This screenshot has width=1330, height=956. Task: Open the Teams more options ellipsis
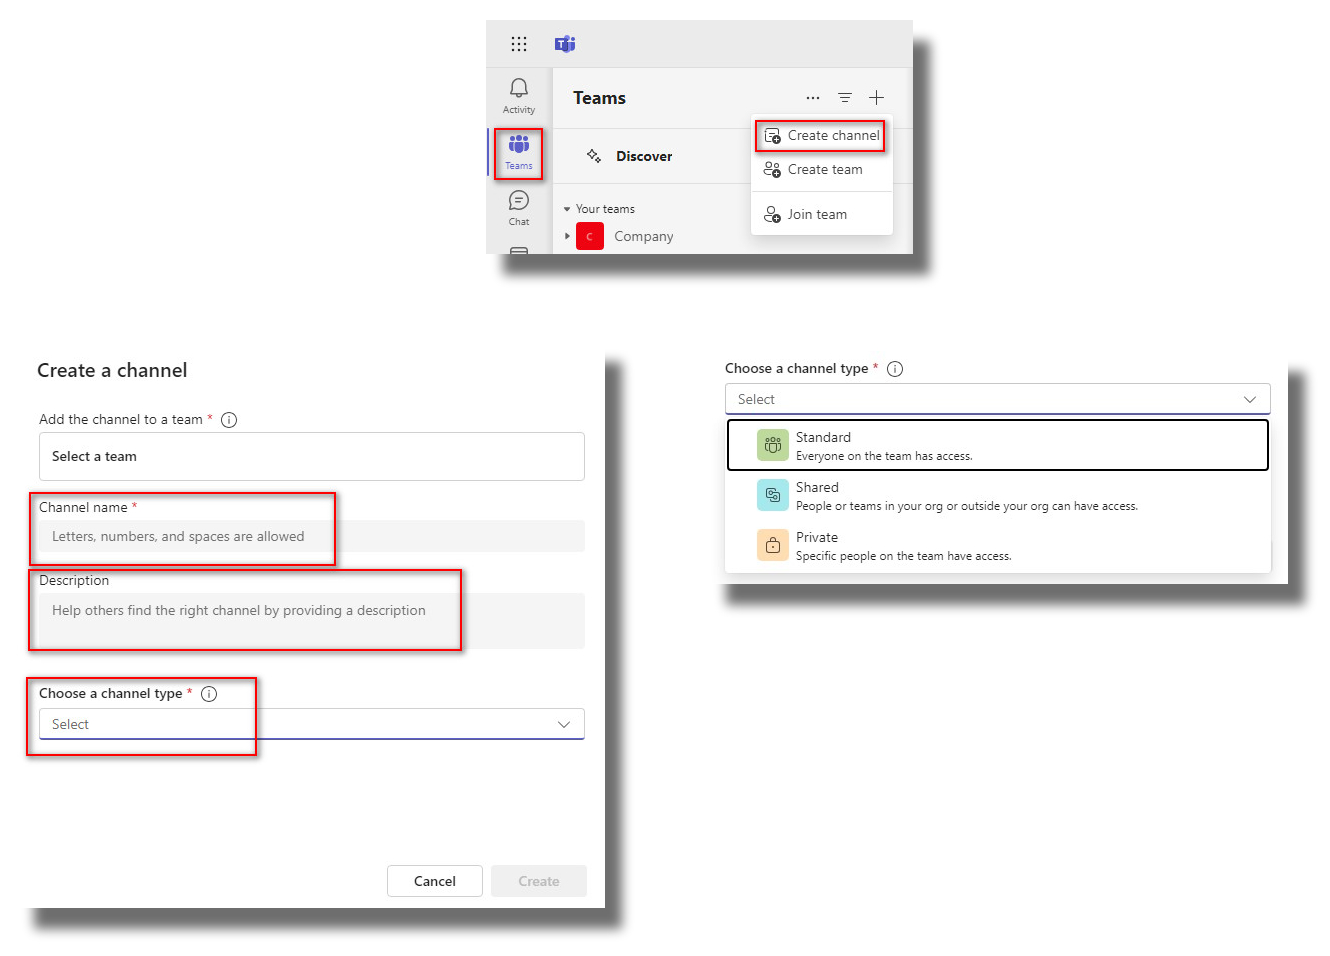(x=813, y=98)
